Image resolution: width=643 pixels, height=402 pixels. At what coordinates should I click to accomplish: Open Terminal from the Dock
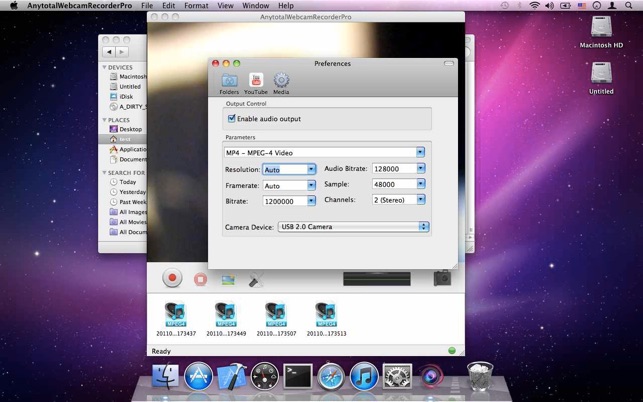coord(298,376)
